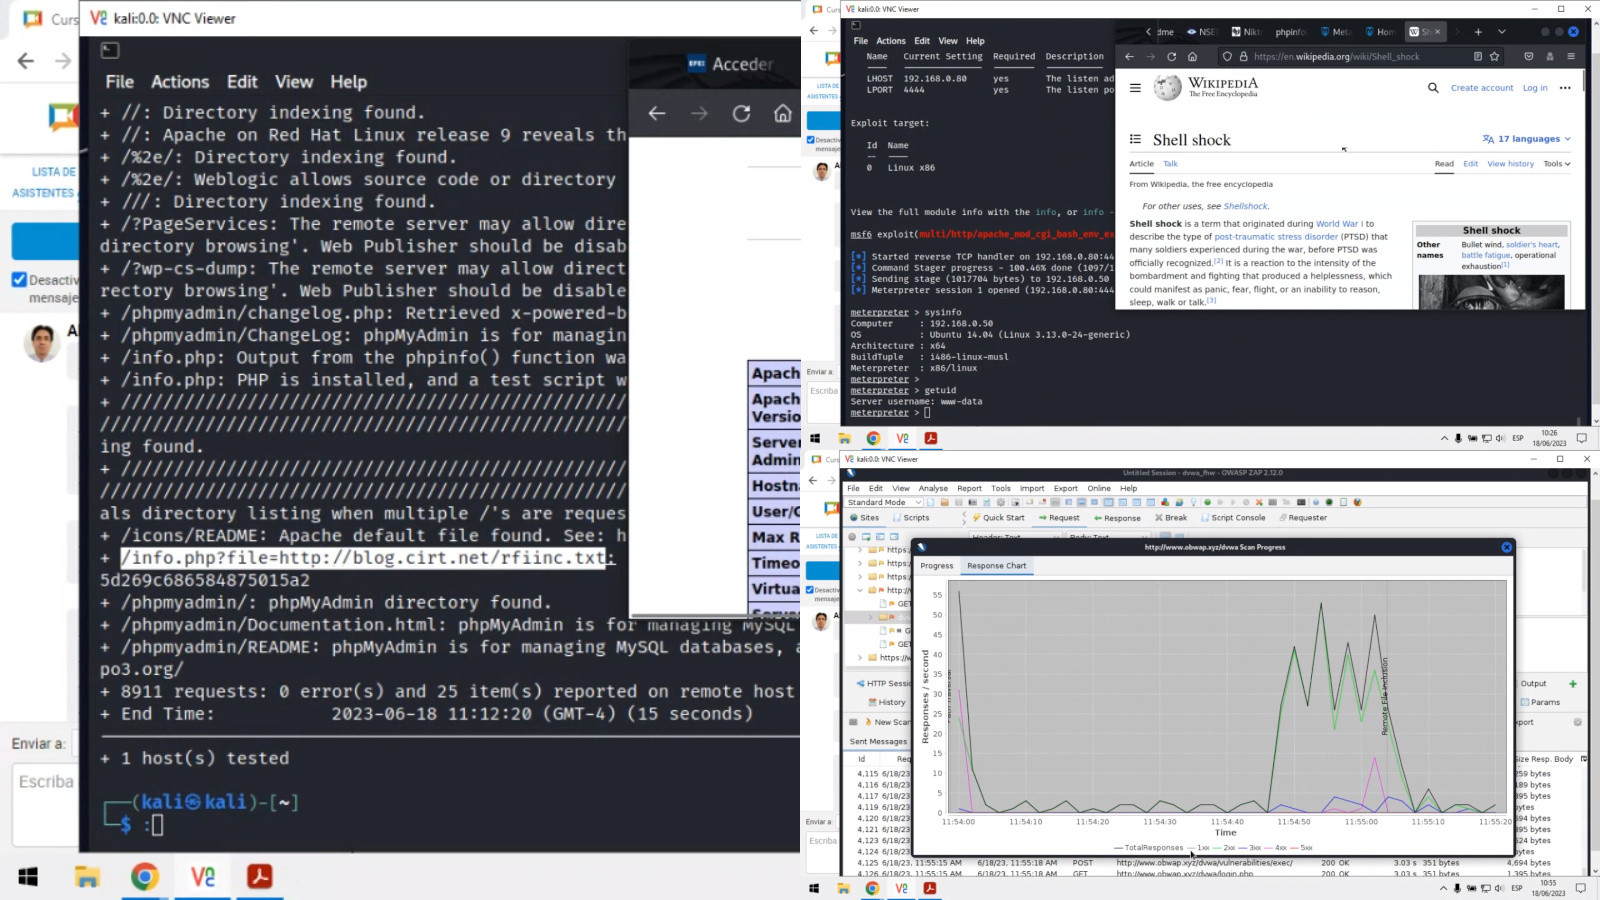
Task: Click Firefox reload button beside the Wikipedia URL
Action: (x=1171, y=57)
